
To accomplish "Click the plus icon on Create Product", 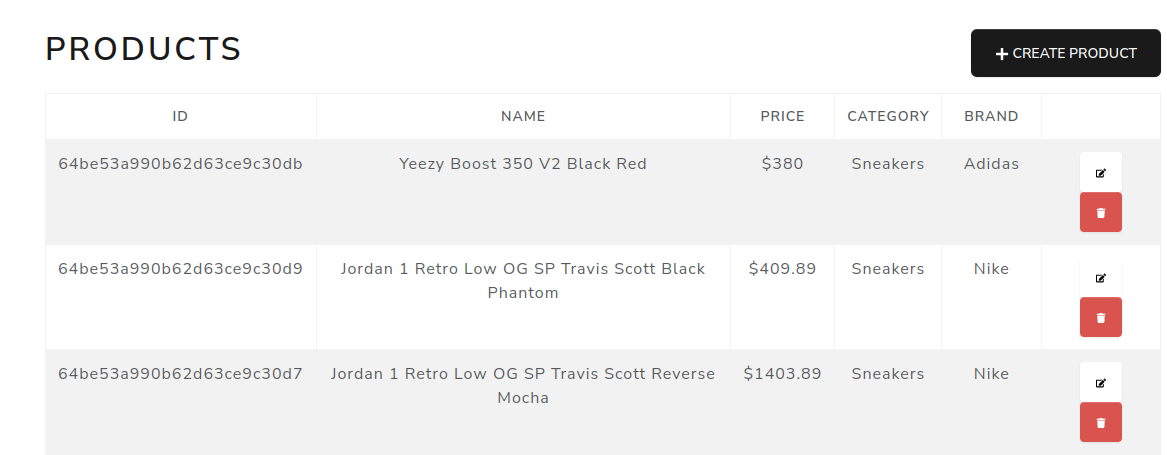I will [x=1001, y=54].
